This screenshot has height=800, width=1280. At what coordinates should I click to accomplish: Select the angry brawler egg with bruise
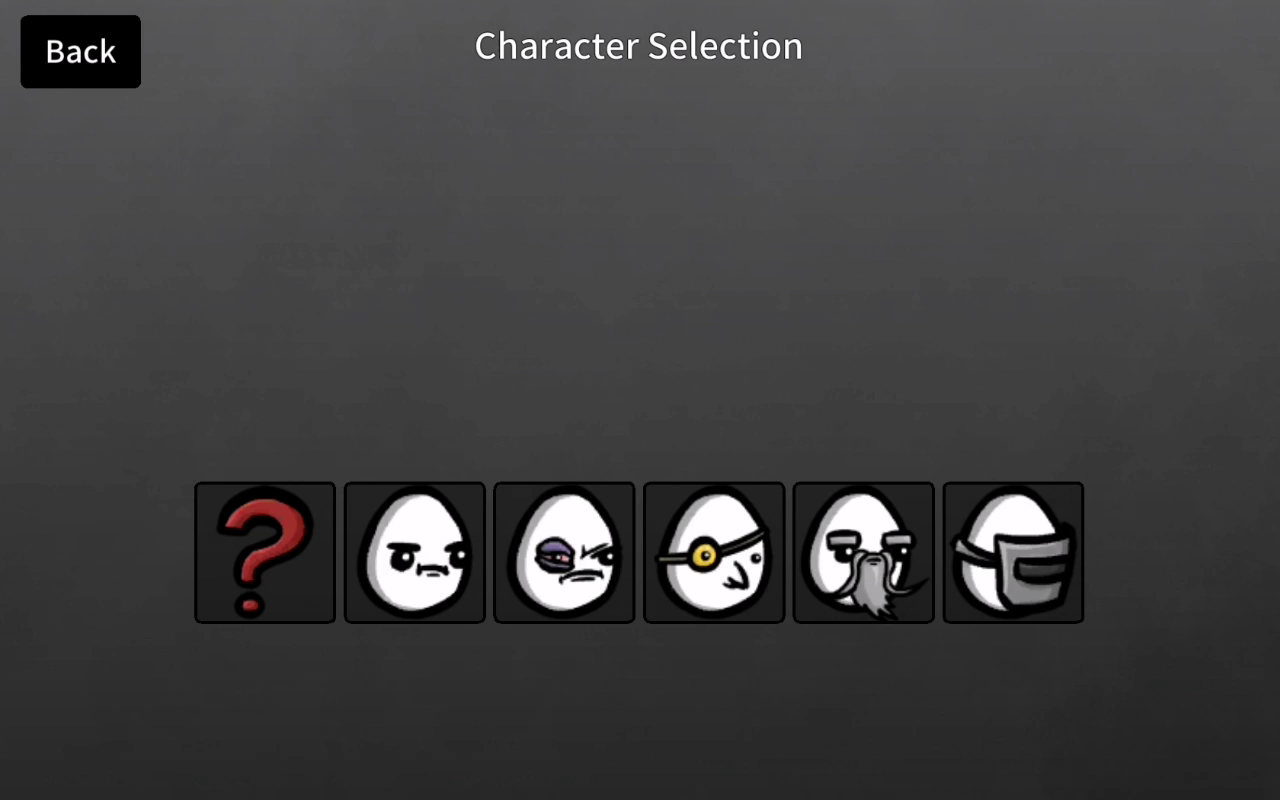click(x=564, y=552)
